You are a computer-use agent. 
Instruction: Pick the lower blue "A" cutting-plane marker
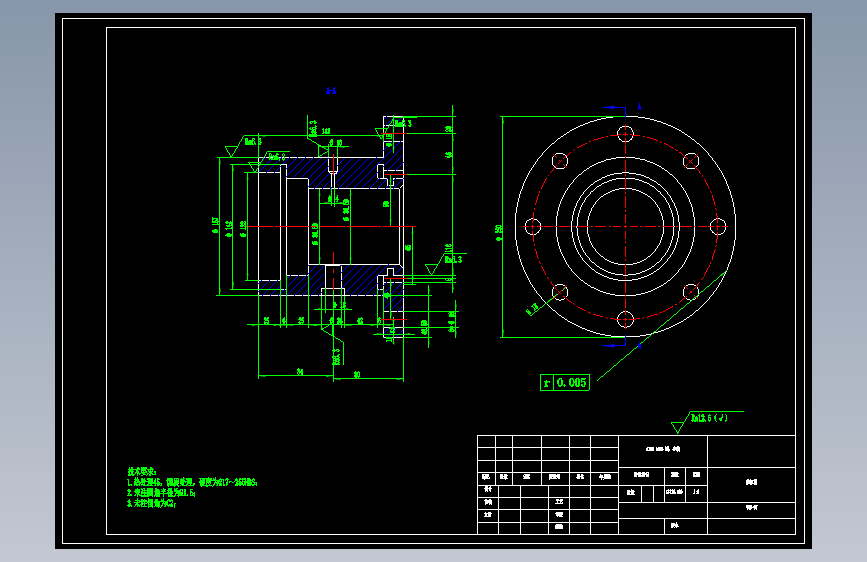tap(639, 346)
